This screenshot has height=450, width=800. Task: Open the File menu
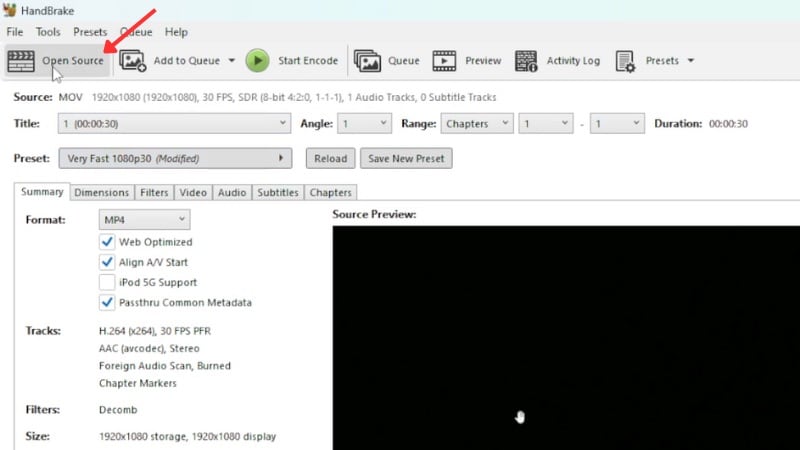coord(15,32)
